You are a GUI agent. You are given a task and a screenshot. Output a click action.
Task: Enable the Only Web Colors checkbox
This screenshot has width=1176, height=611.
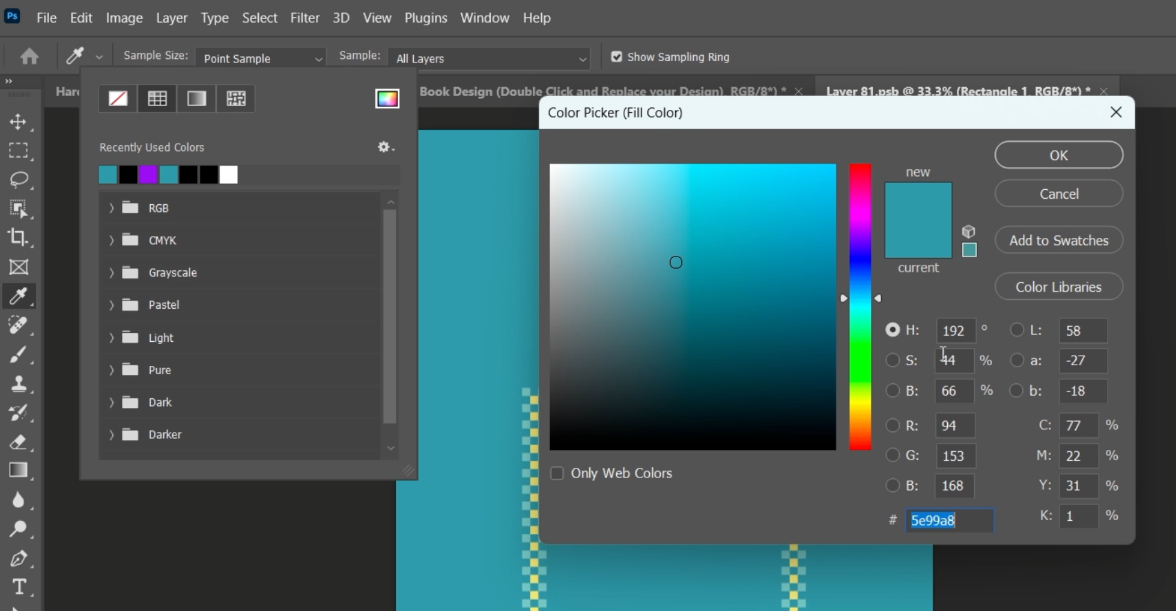(557, 473)
